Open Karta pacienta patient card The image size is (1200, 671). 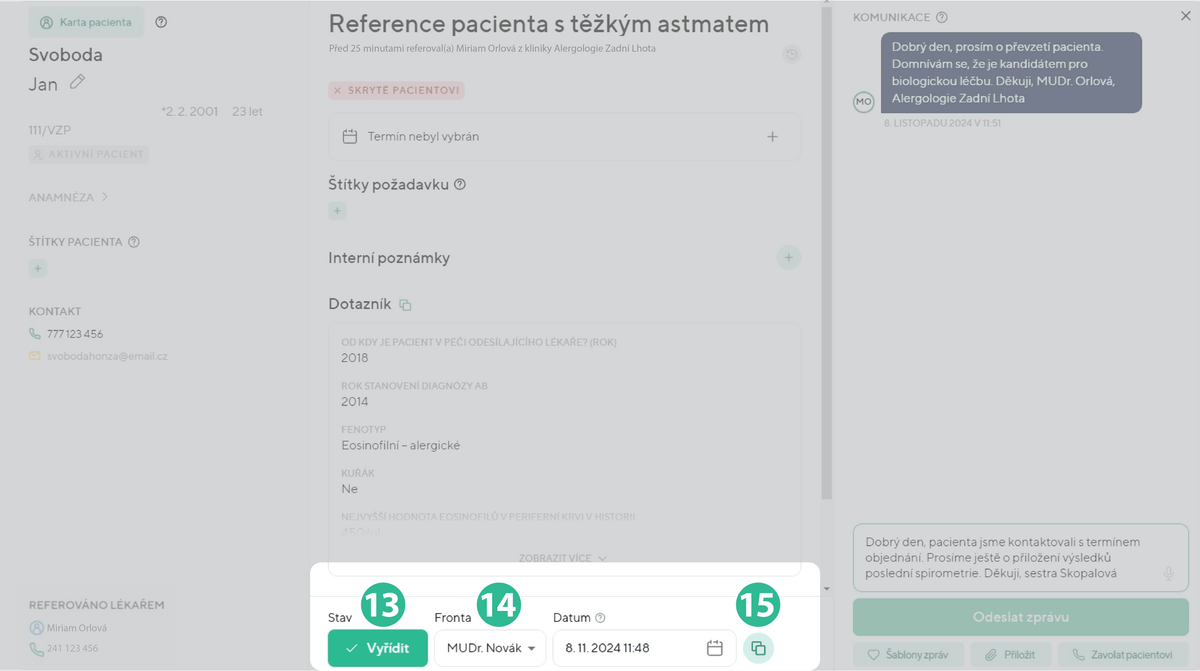point(86,22)
